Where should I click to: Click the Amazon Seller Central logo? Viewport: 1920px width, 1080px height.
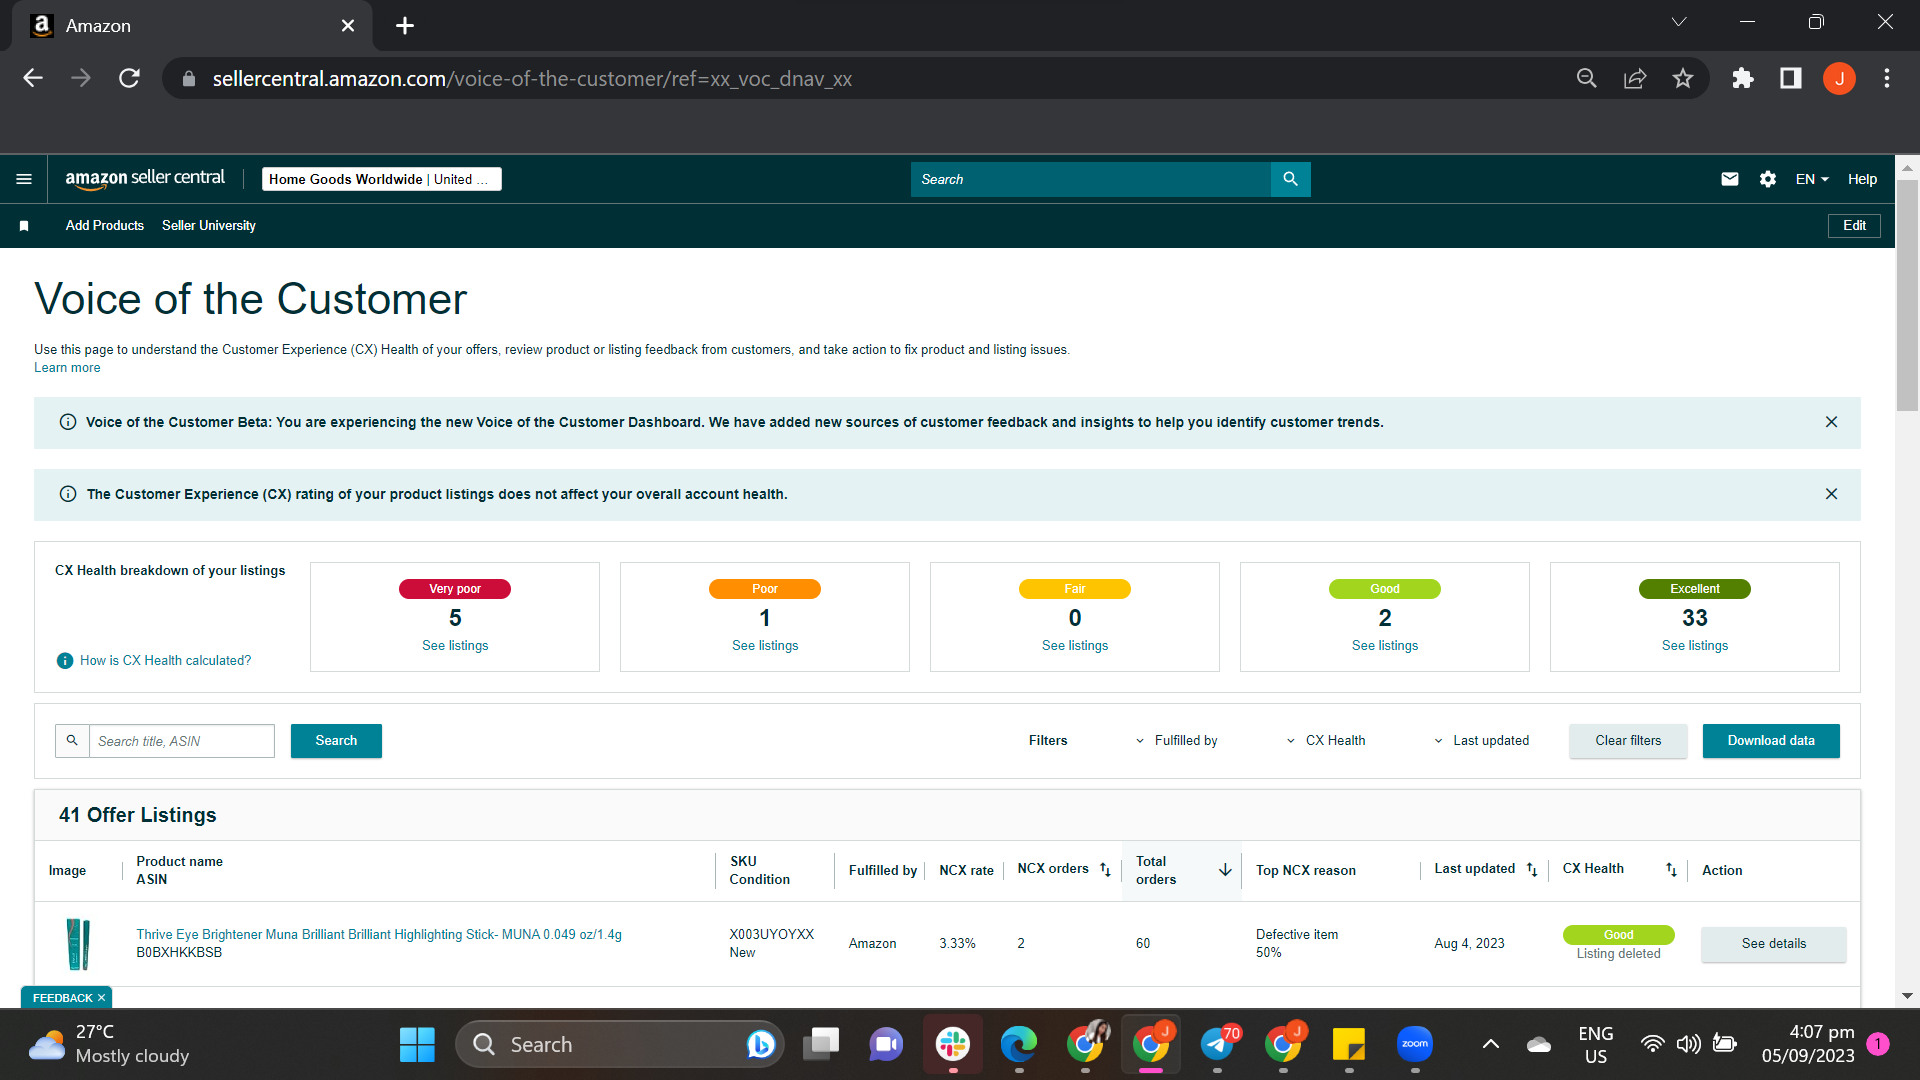click(x=145, y=179)
